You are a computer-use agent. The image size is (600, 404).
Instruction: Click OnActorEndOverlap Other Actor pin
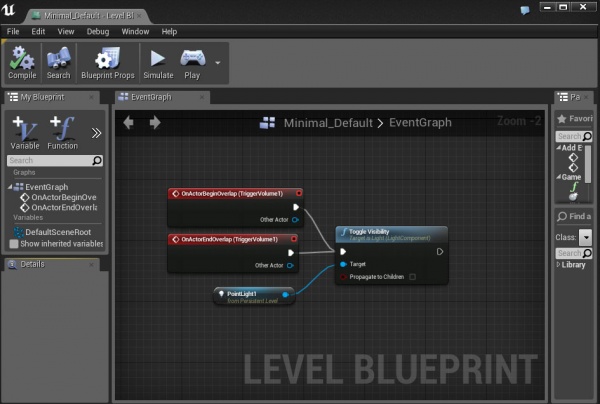pos(290,265)
